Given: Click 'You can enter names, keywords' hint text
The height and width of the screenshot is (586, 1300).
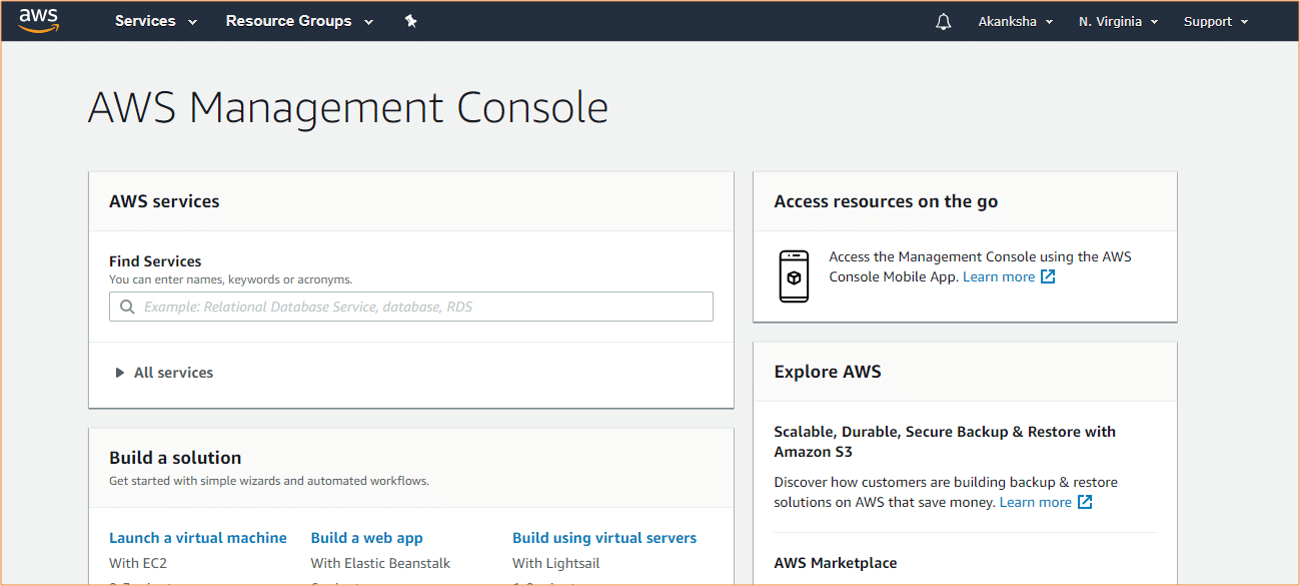Looking at the screenshot, I should click(x=230, y=280).
